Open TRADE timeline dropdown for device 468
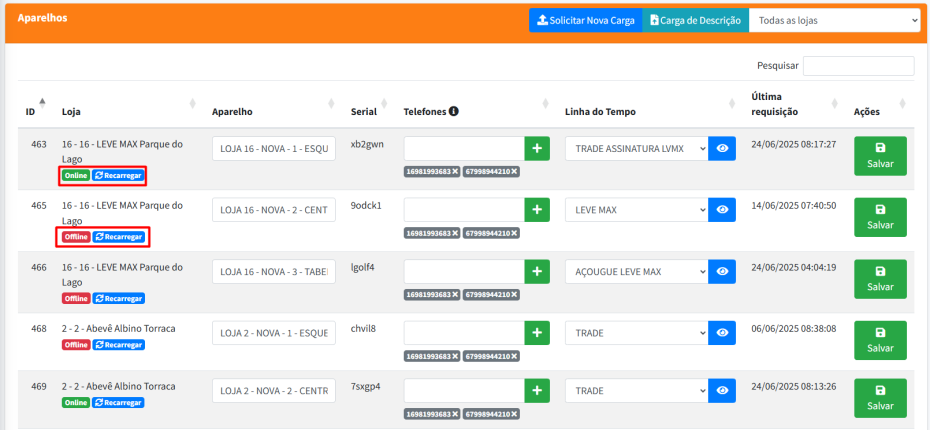Viewport: 930px width, 430px height. tap(636, 334)
